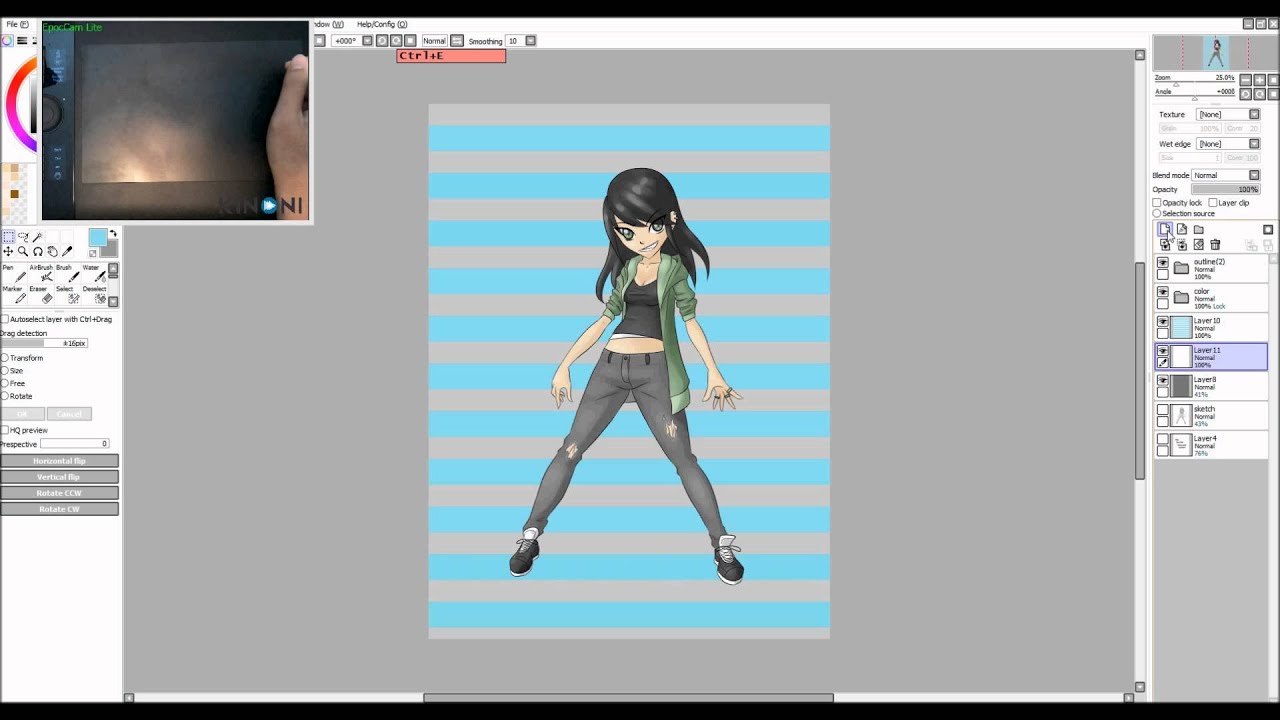Click the navigator preview thumbnail

1215,52
